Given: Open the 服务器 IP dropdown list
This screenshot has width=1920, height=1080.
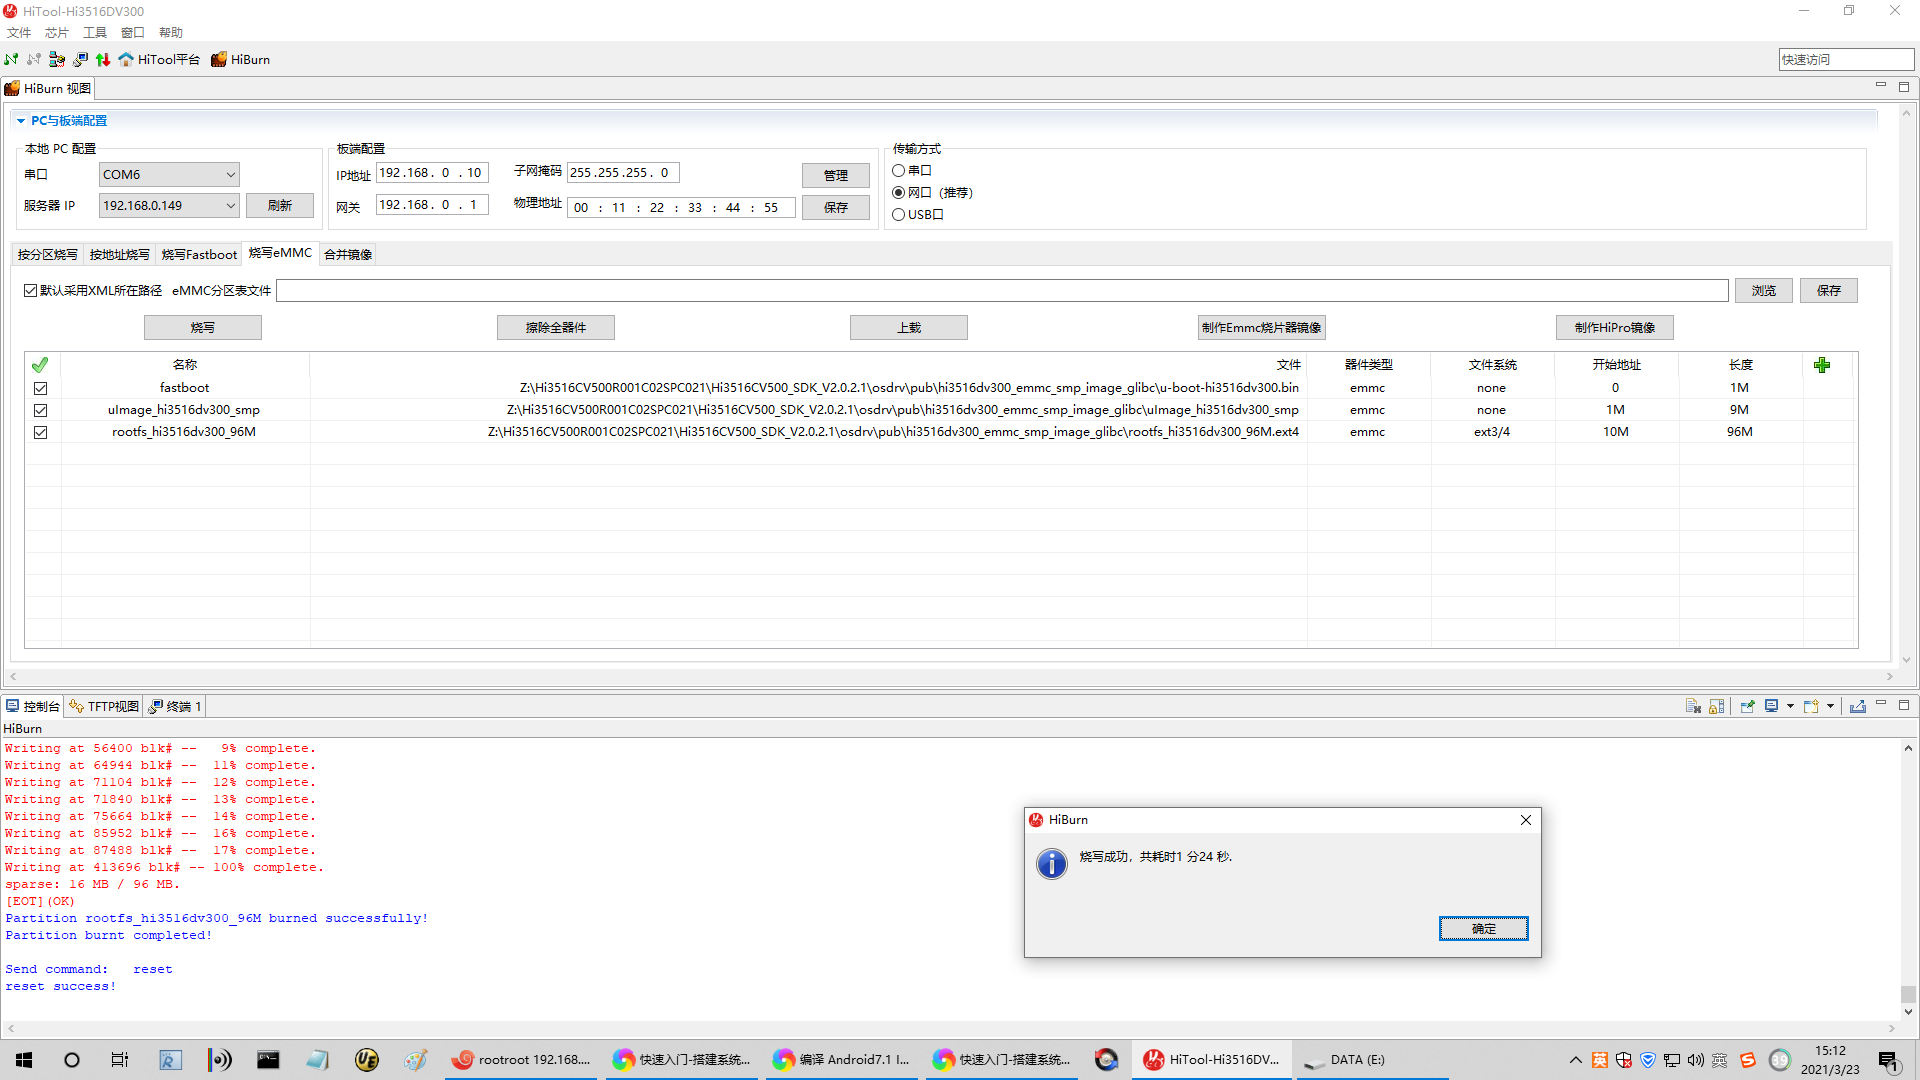Looking at the screenshot, I should tap(229, 205).
